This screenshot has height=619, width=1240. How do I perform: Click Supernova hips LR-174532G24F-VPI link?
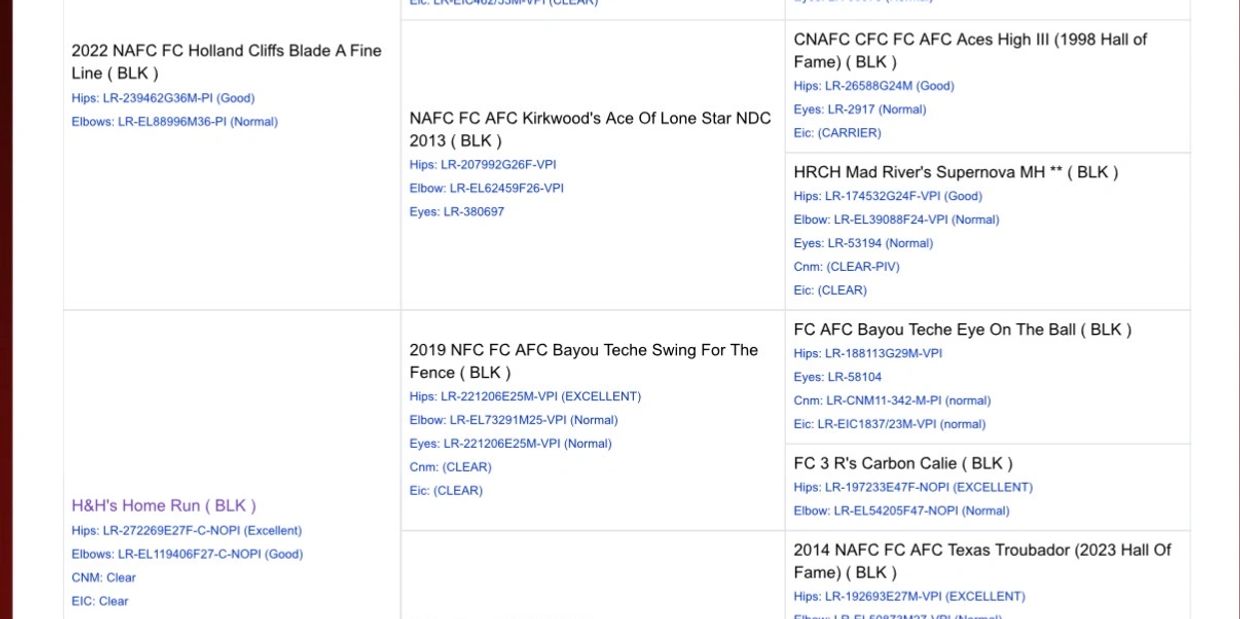[x=887, y=196]
